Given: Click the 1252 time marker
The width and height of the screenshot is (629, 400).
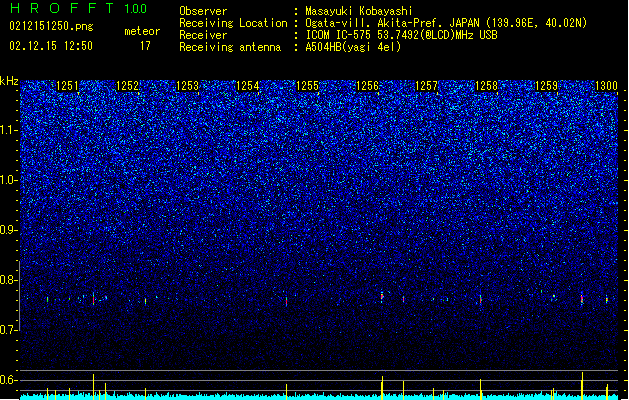Looking at the screenshot, I should point(128,86).
